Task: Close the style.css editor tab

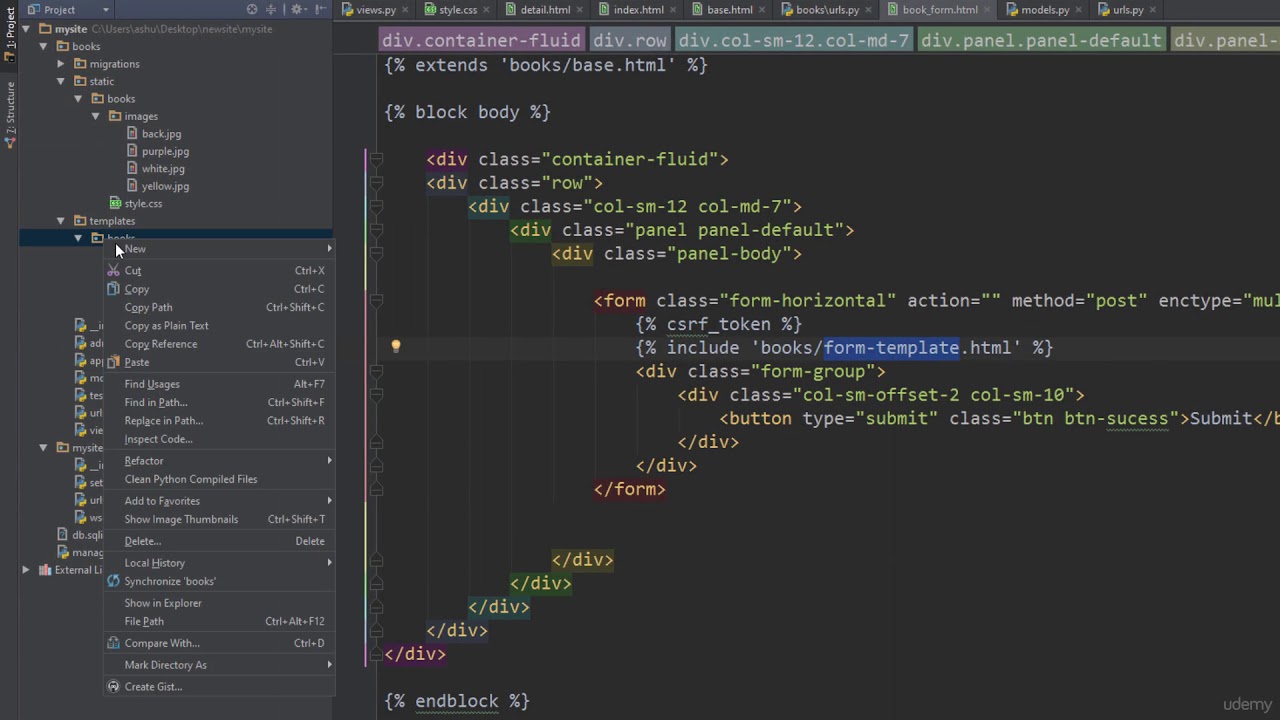Action: coord(486,10)
